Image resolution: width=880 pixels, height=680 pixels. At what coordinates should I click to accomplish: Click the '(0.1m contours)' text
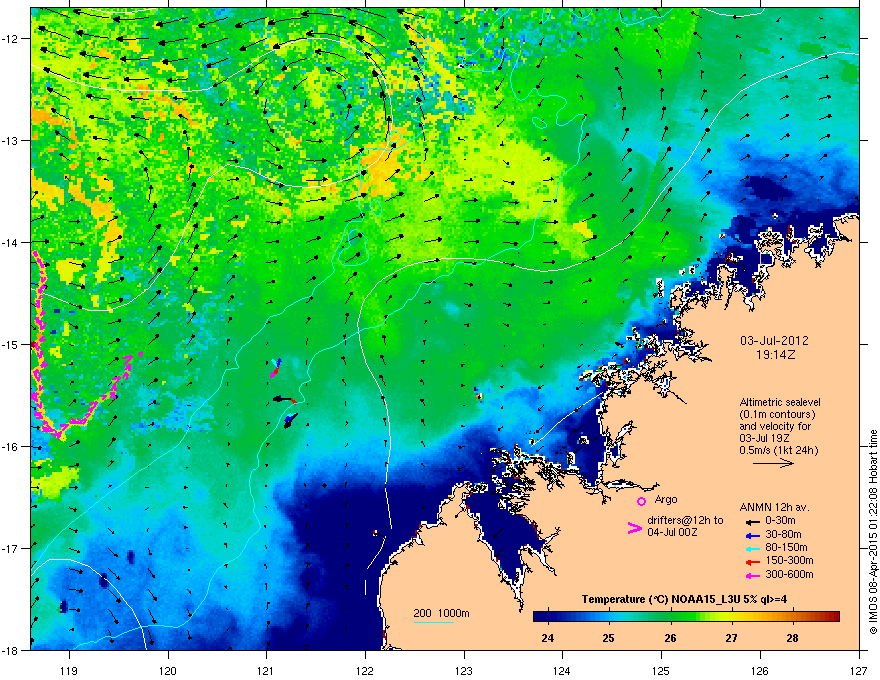pos(777,415)
